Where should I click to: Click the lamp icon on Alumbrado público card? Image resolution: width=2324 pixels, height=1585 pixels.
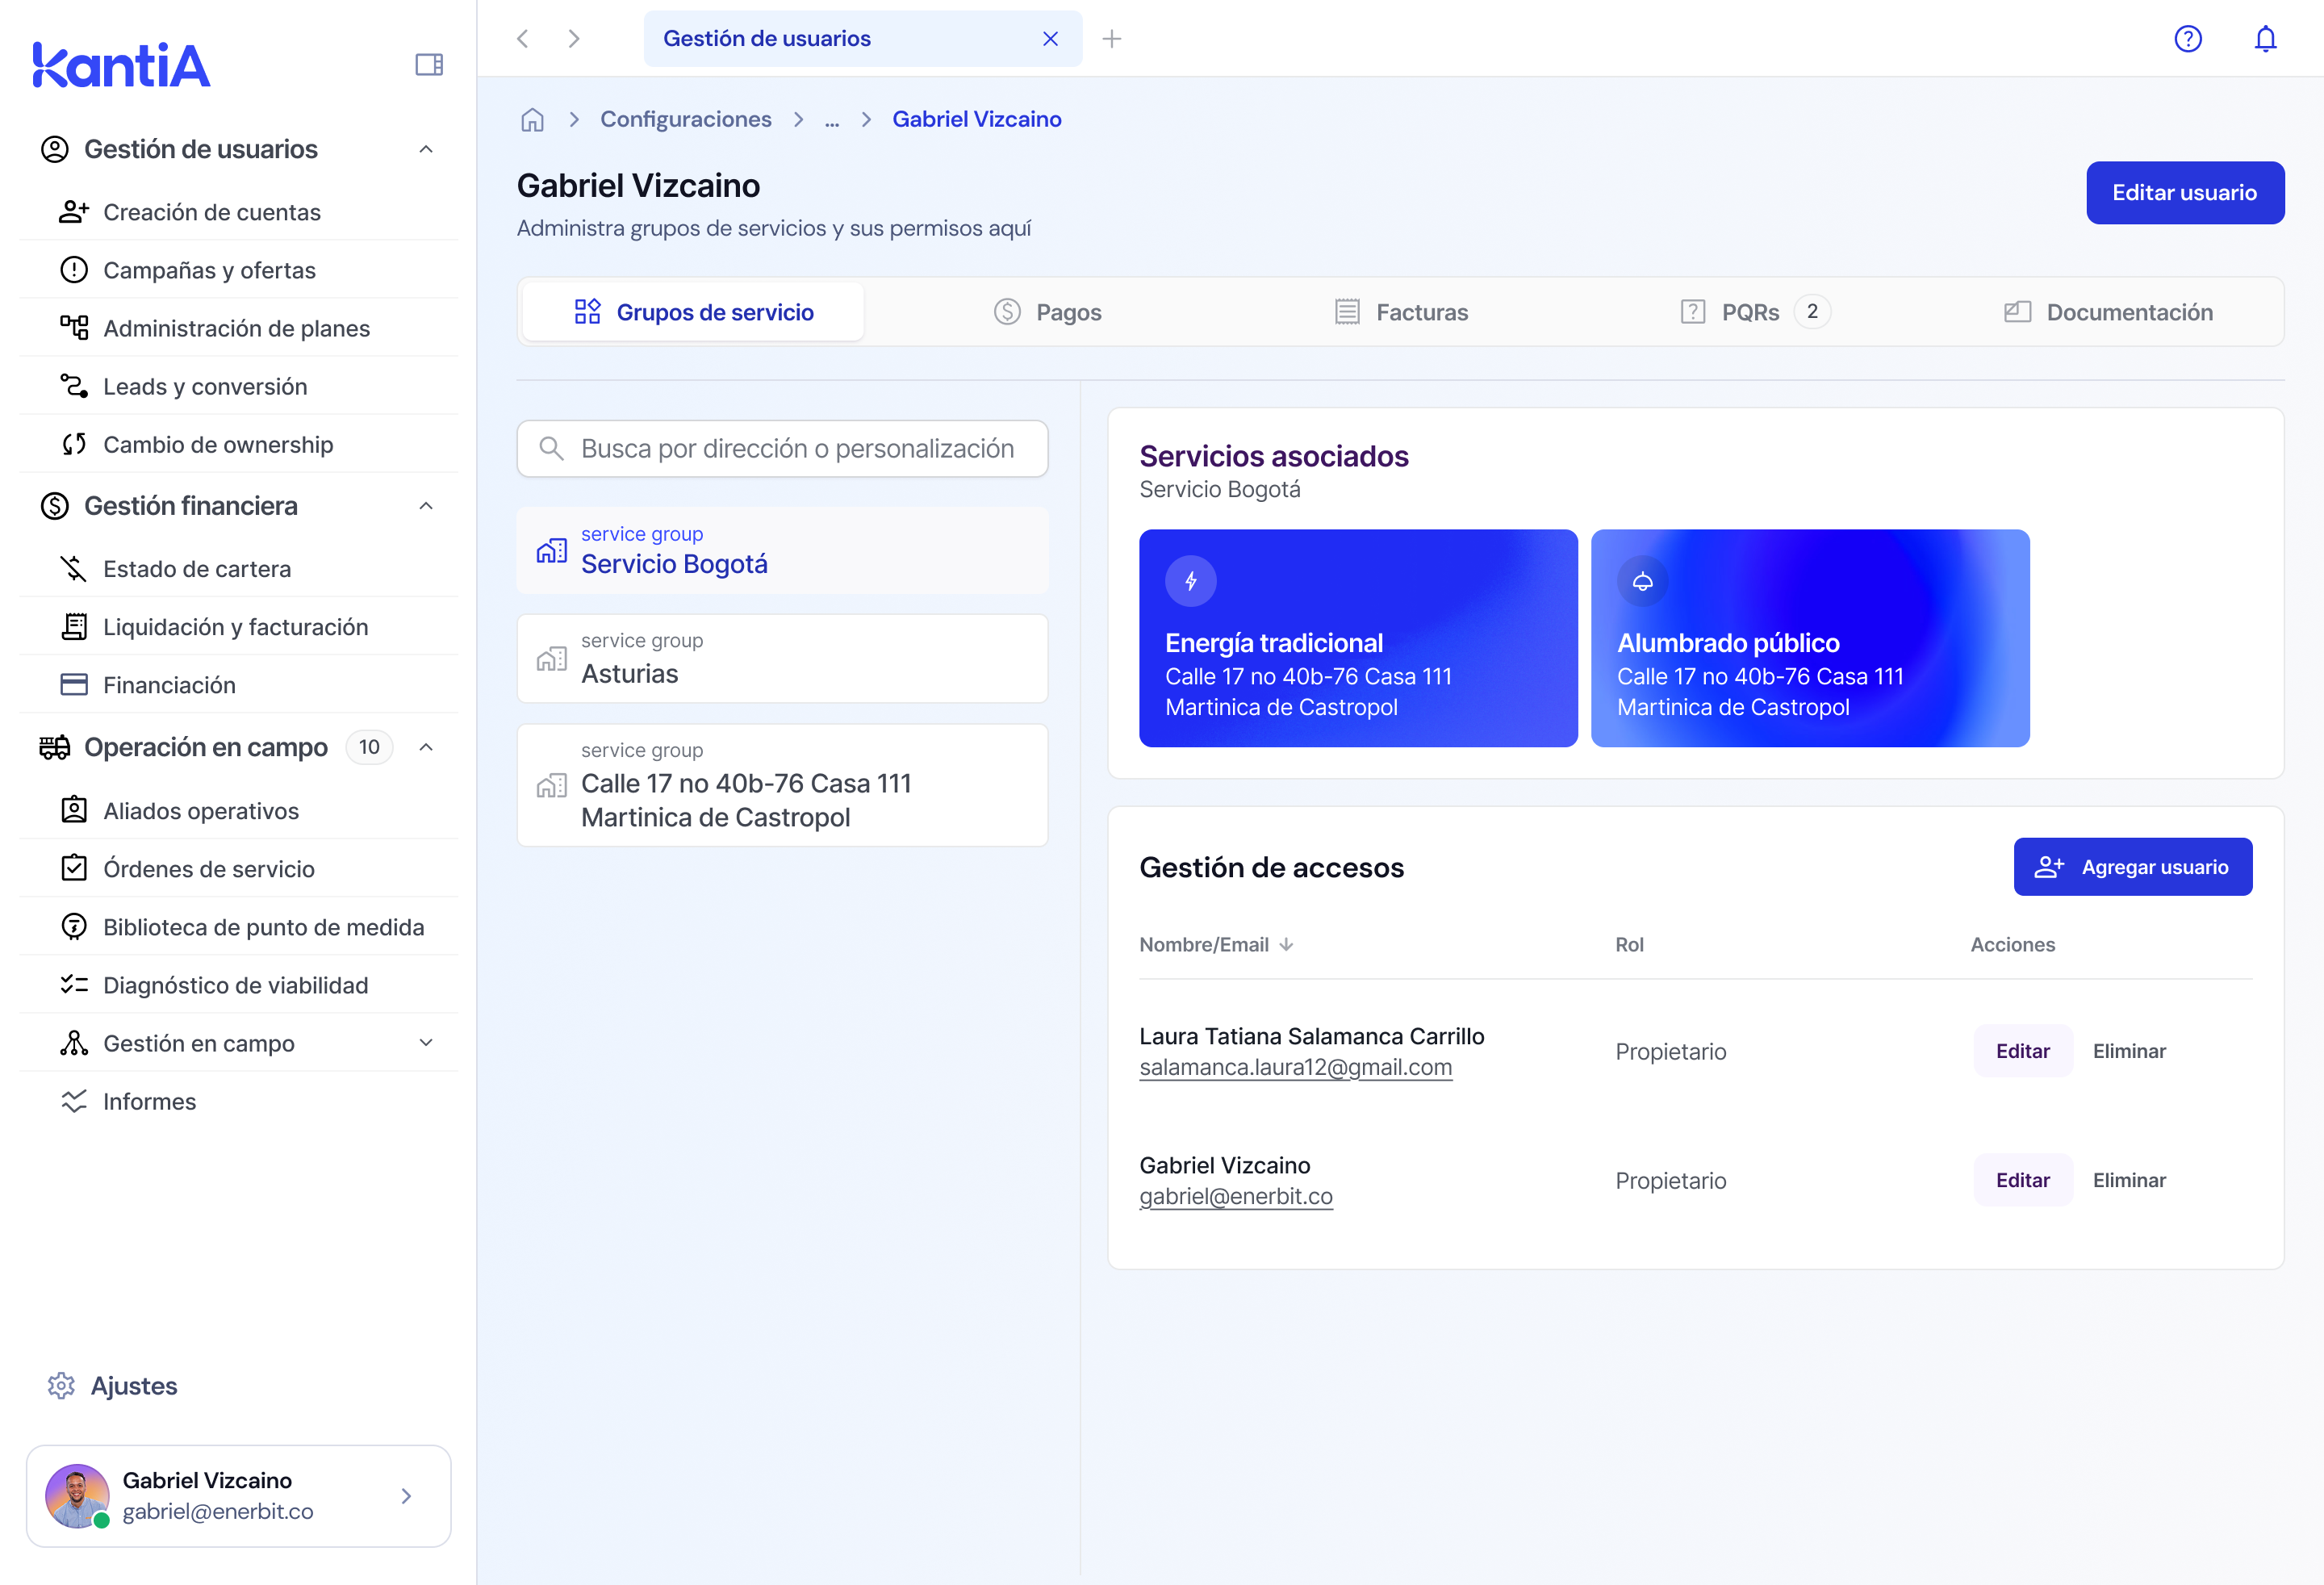point(1642,581)
